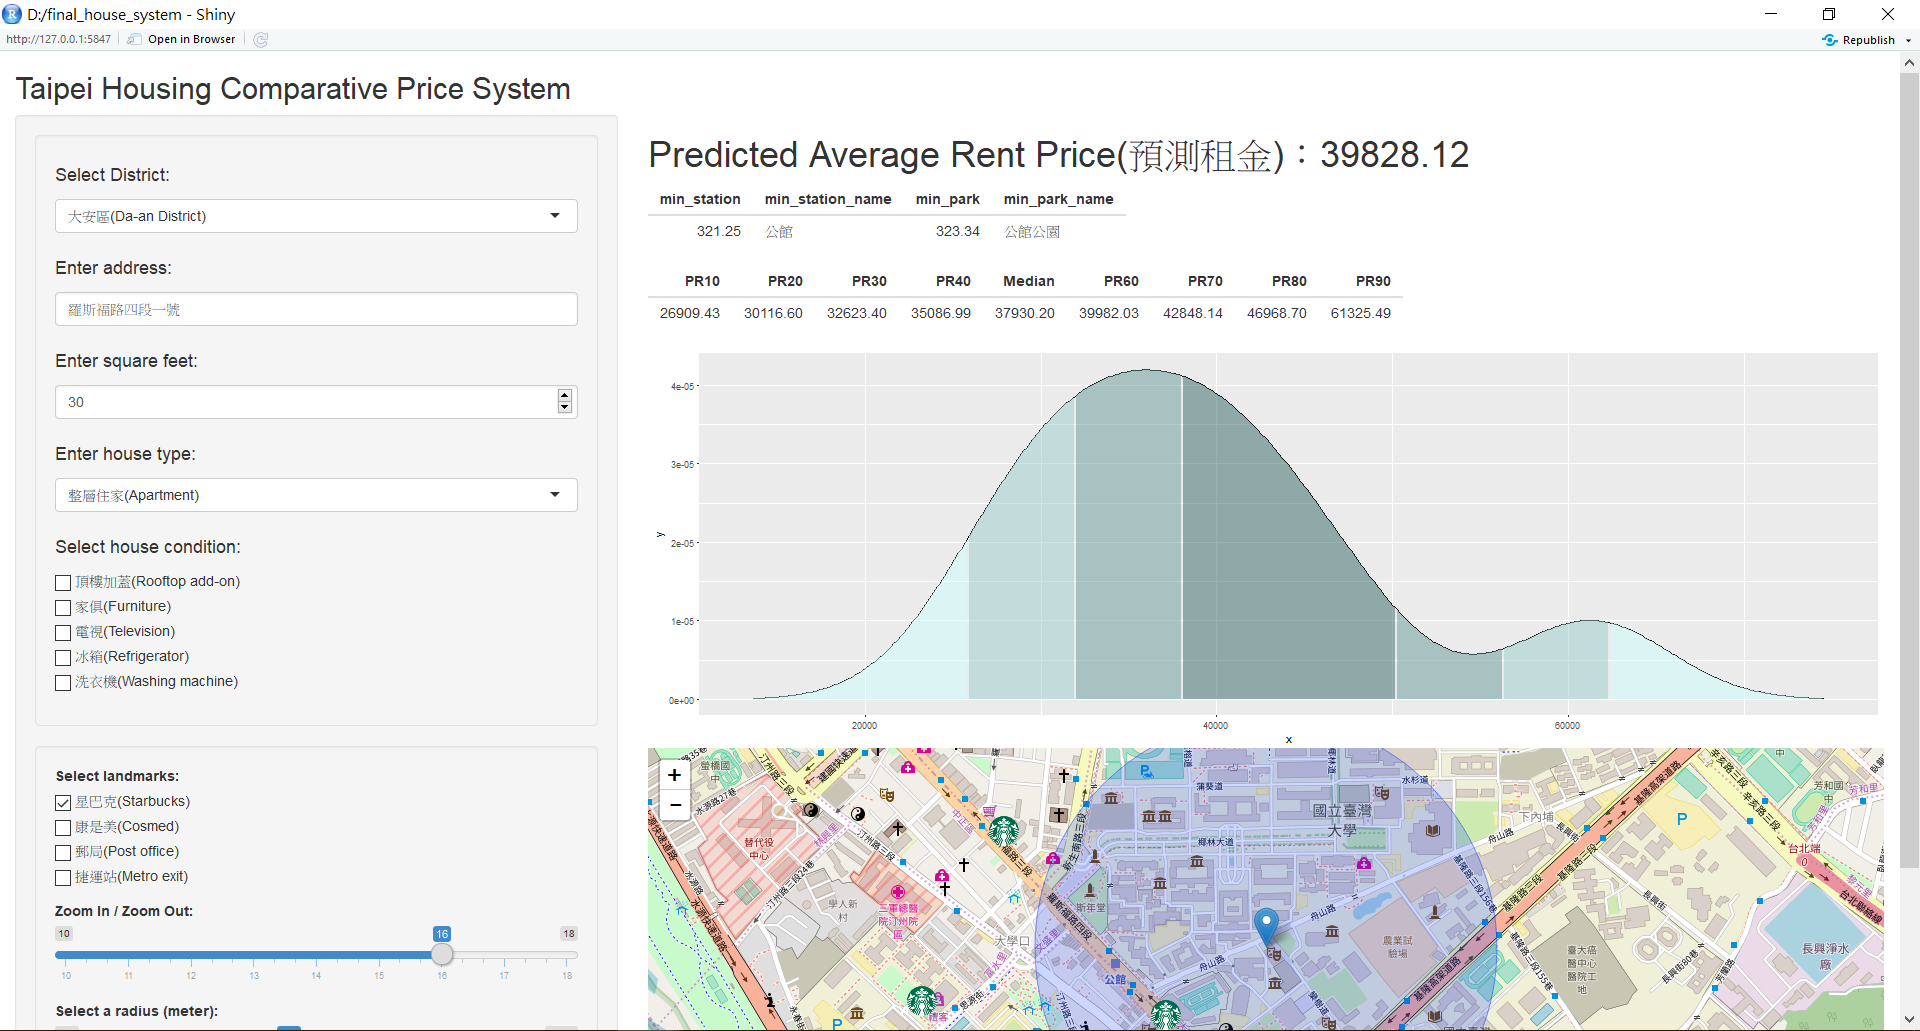Check the 捷運站(Metro exit) landmark option

click(x=62, y=877)
